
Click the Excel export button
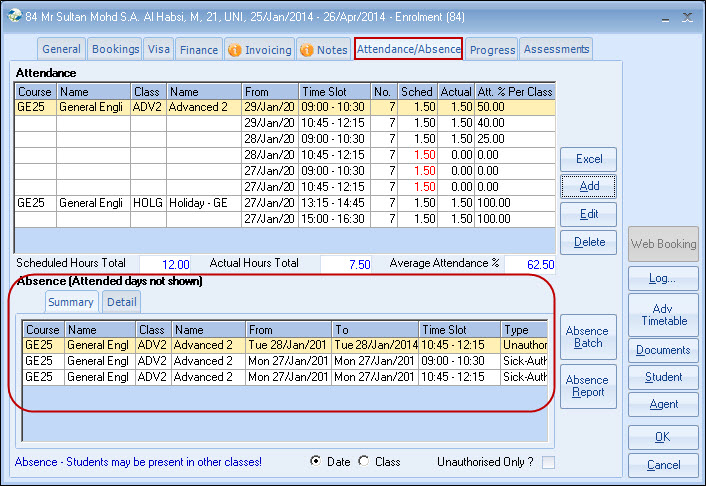[x=589, y=160]
